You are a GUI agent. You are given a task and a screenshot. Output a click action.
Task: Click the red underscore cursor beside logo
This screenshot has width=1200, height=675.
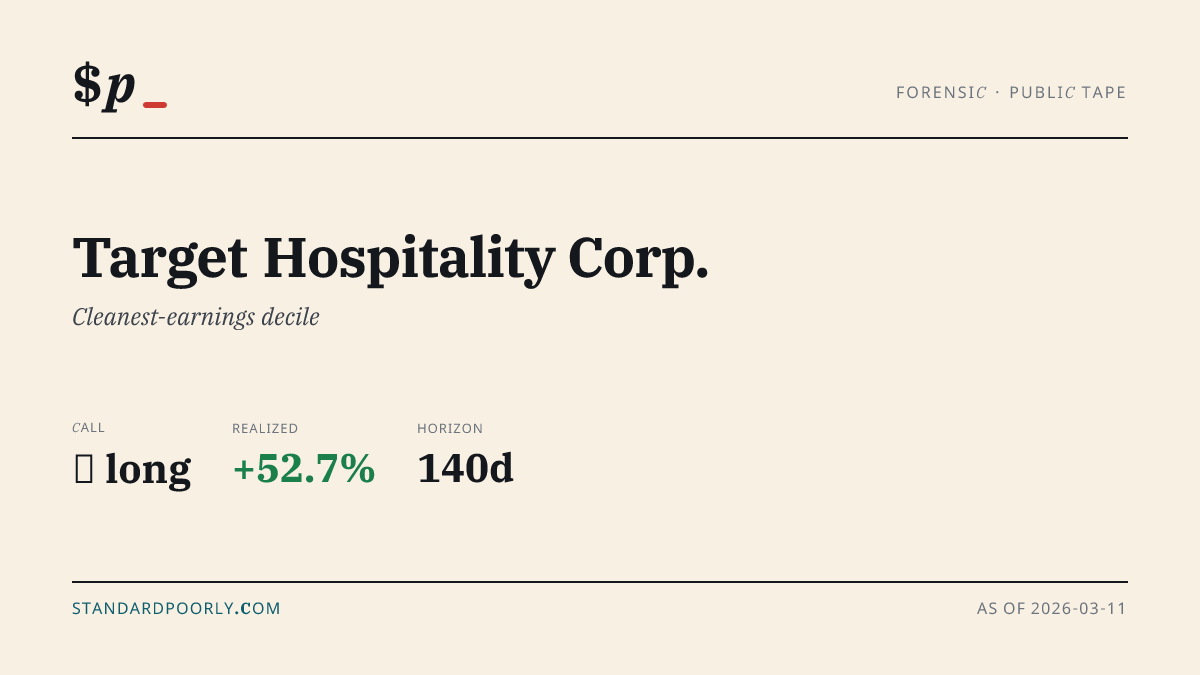[155, 104]
